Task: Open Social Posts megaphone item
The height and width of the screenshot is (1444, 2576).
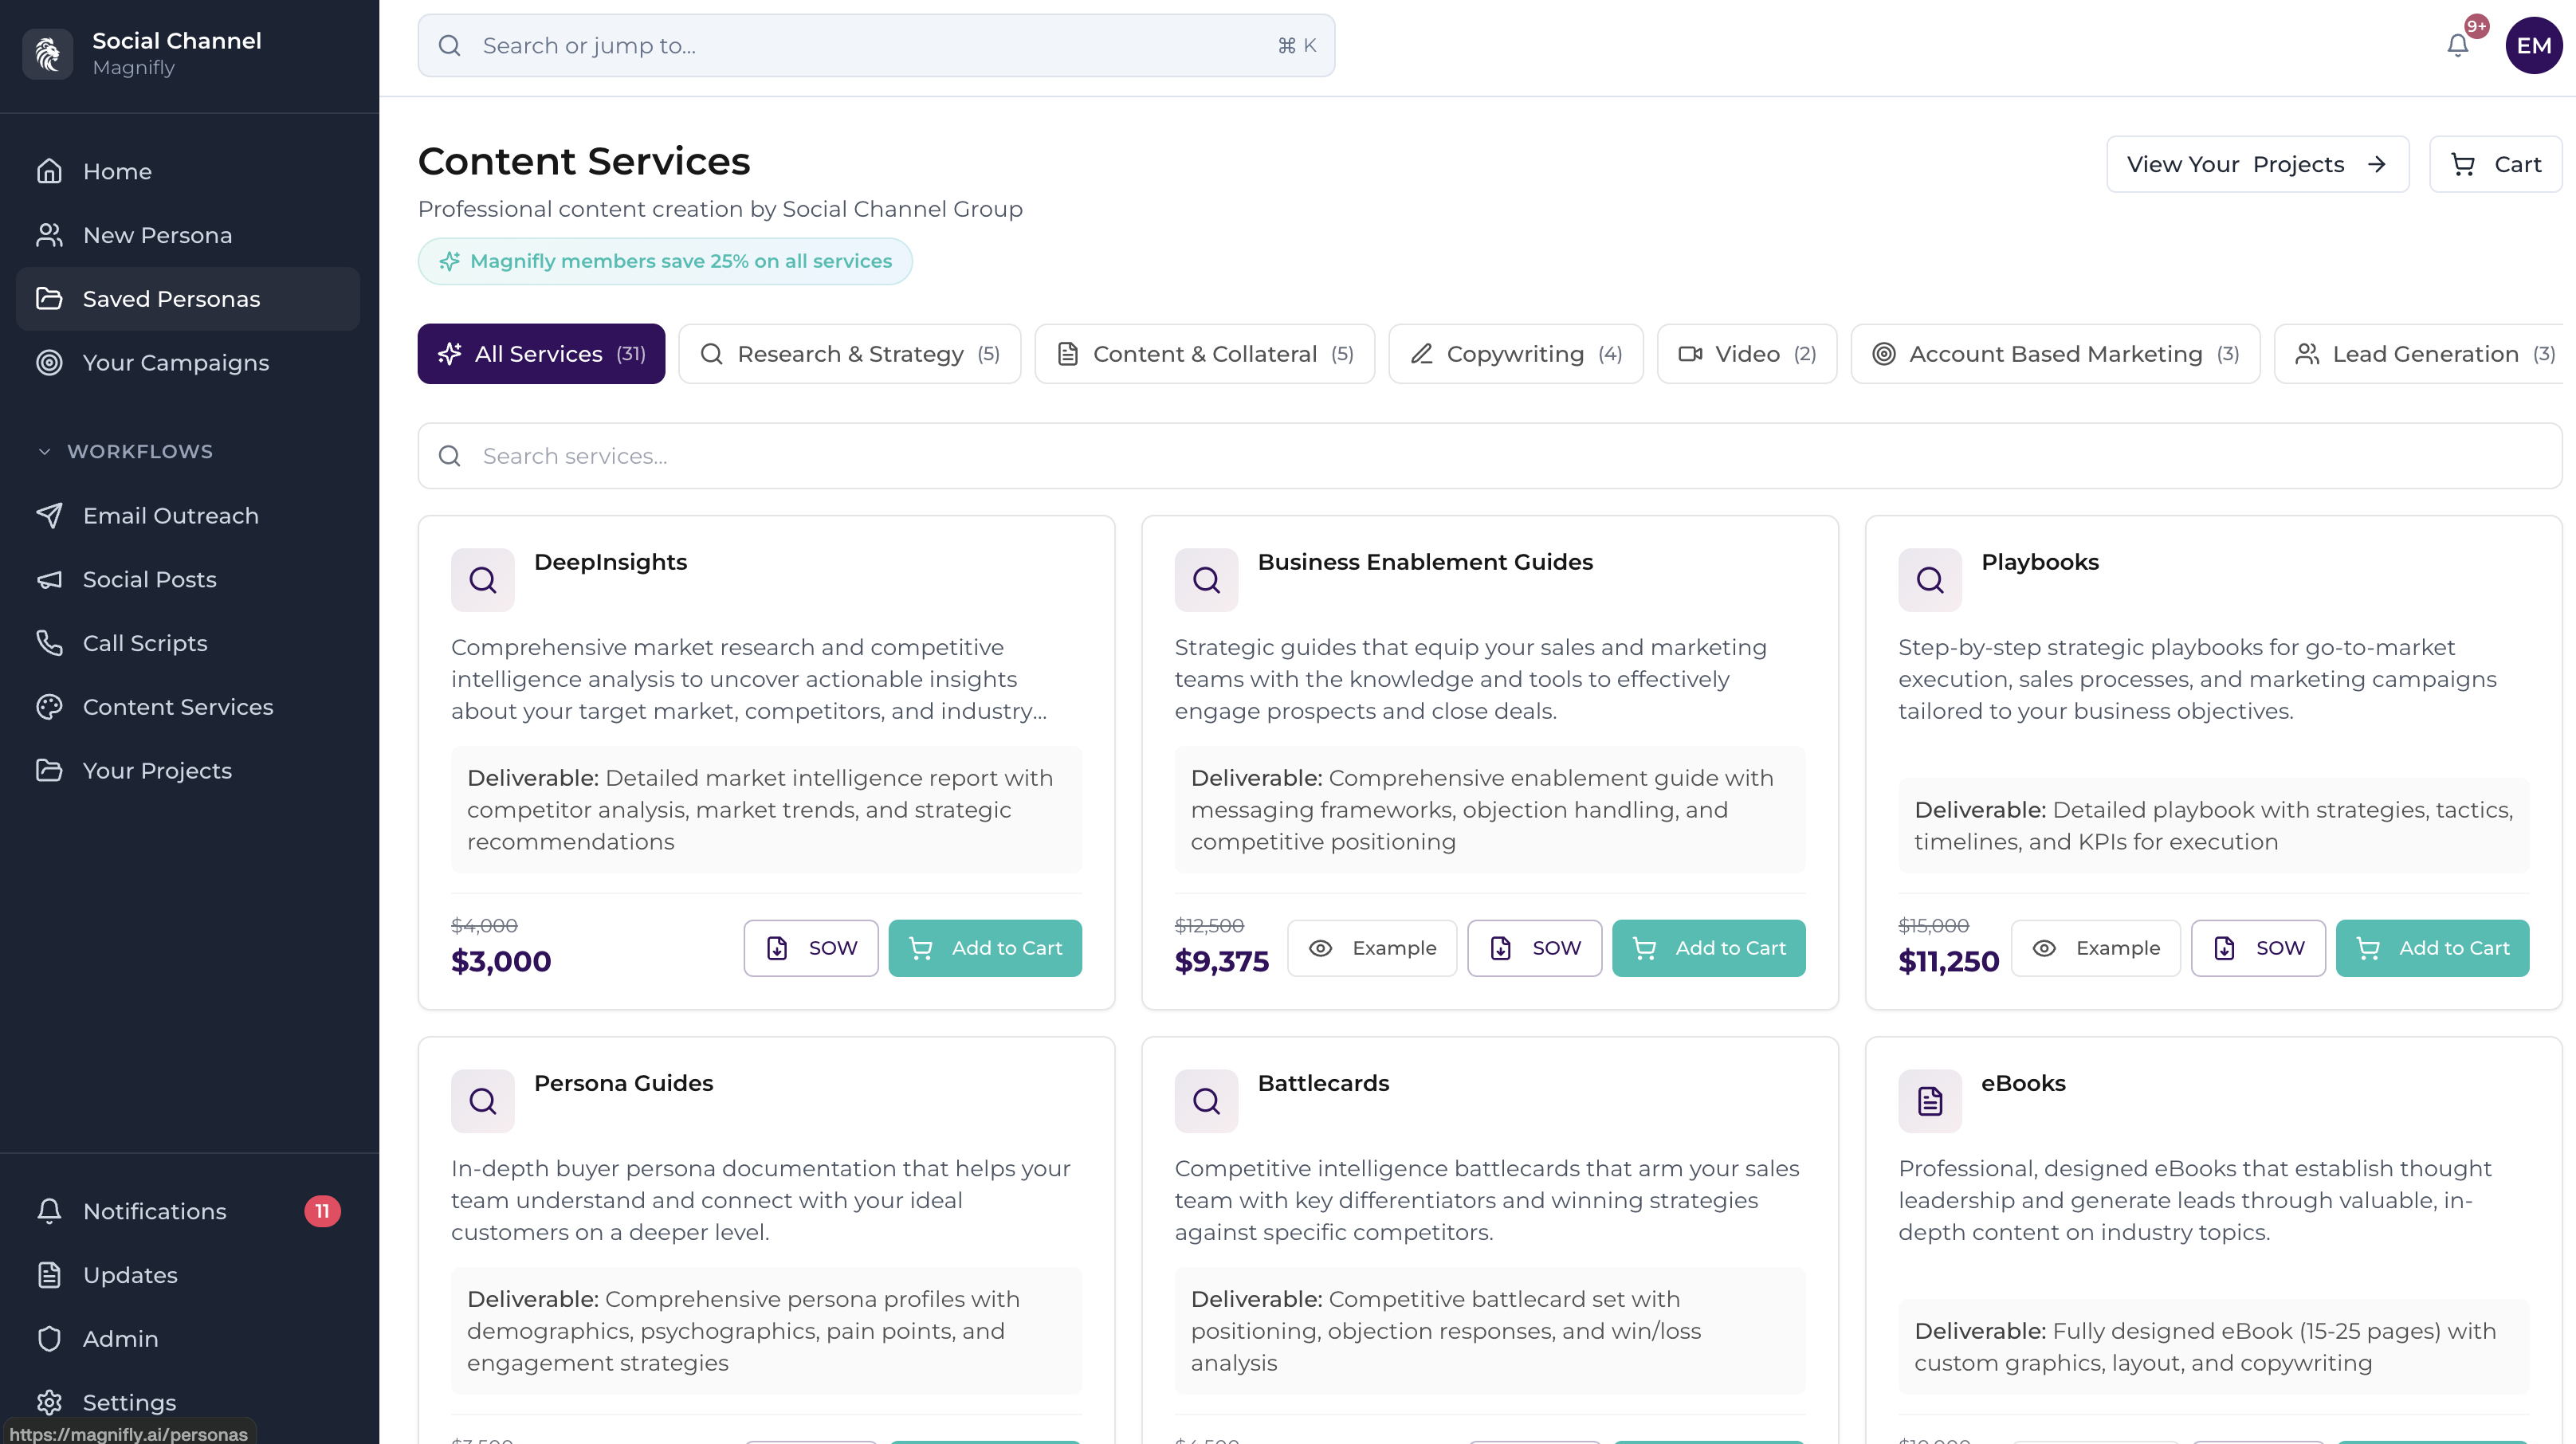Action: coord(149,580)
